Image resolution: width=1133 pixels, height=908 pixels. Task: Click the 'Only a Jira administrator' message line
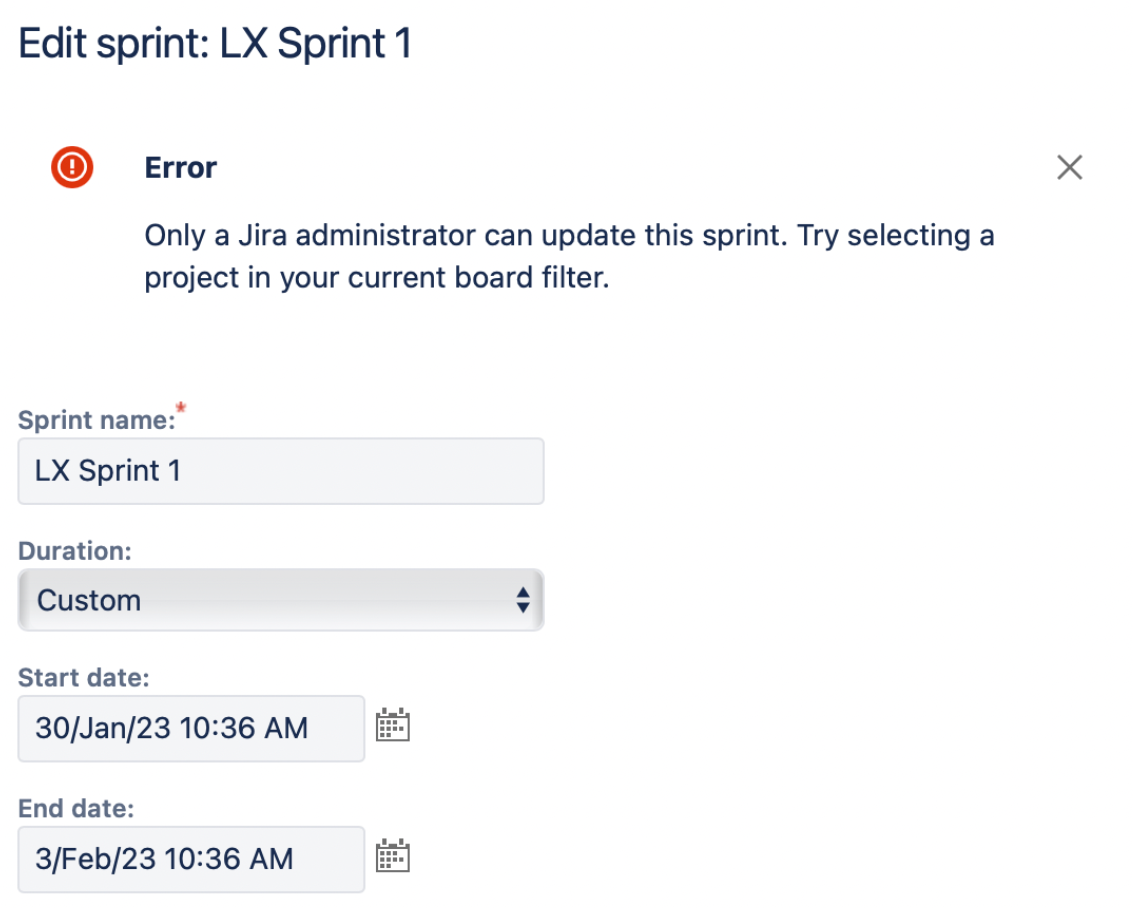[x=569, y=235]
